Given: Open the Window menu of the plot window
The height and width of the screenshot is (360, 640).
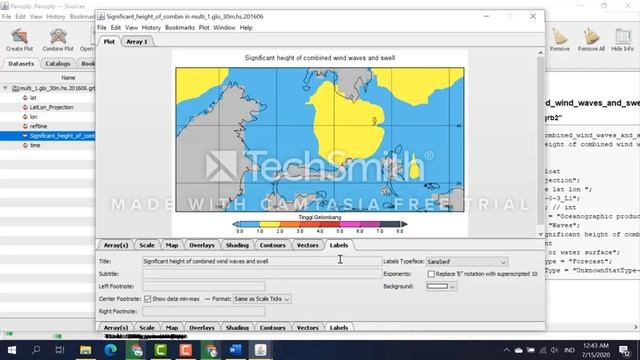Looking at the screenshot, I should tap(224, 28).
